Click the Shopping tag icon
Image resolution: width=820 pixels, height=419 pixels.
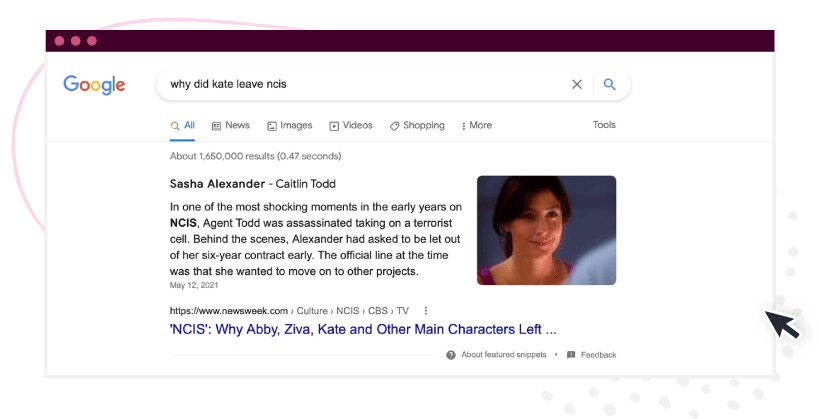pyautogui.click(x=394, y=126)
